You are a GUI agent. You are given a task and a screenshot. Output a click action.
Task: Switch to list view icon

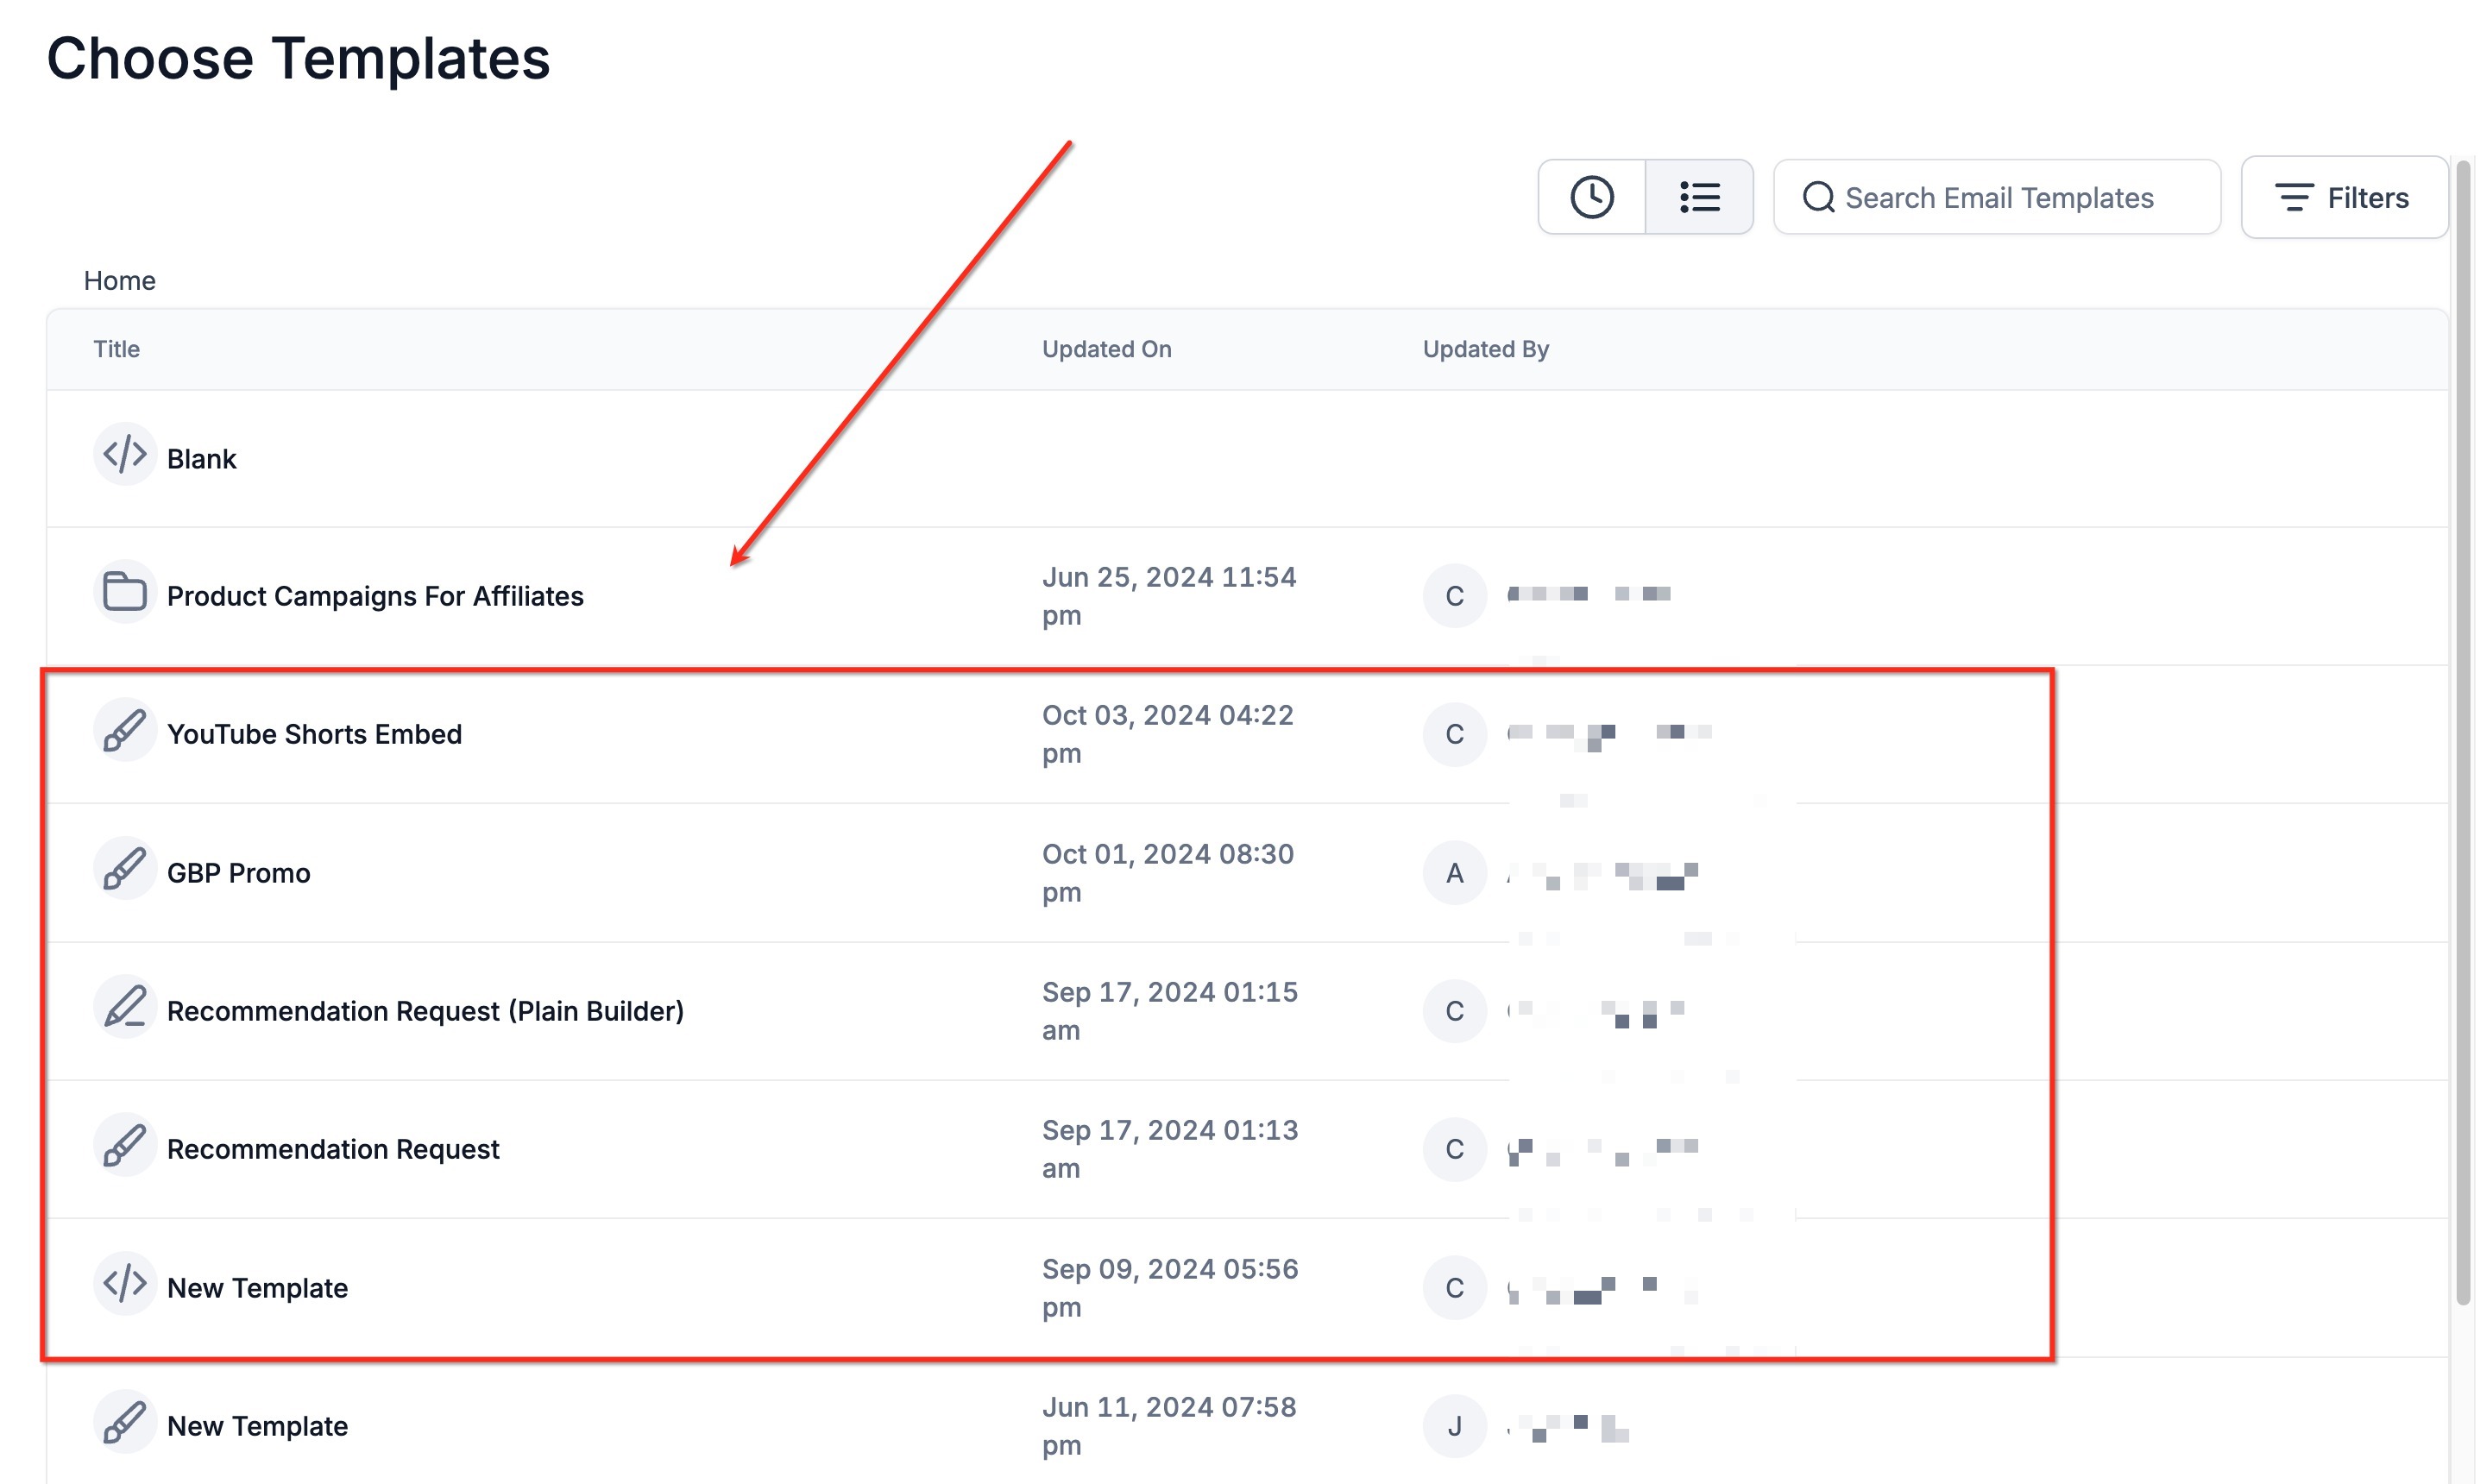[1699, 197]
